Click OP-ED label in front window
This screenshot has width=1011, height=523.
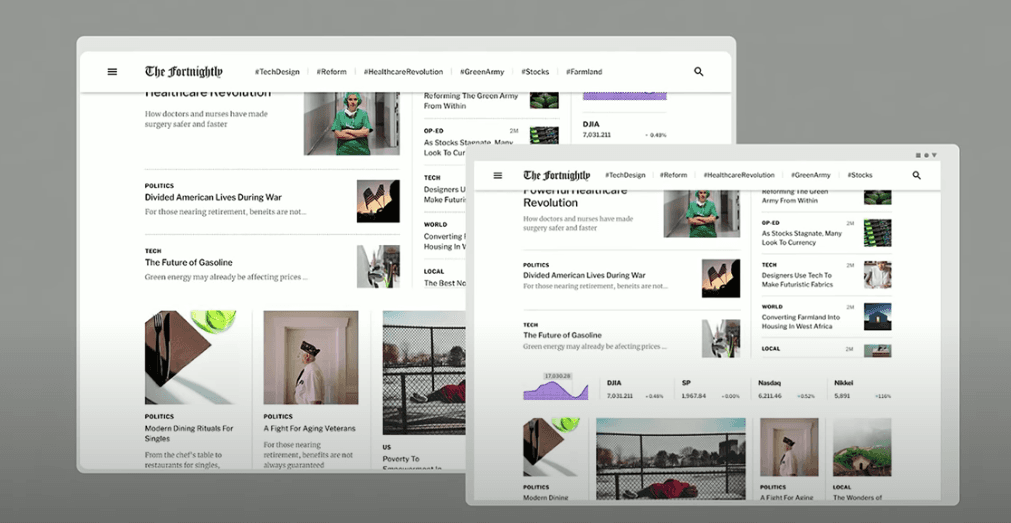(771, 222)
